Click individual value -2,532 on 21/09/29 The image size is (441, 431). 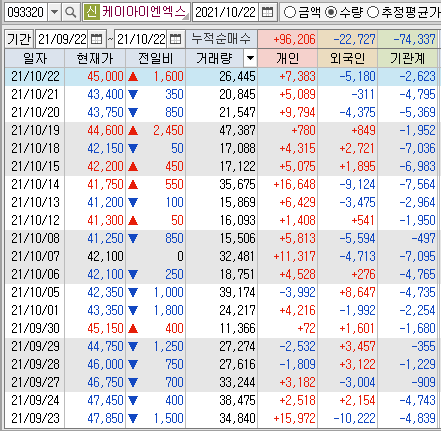(297, 347)
